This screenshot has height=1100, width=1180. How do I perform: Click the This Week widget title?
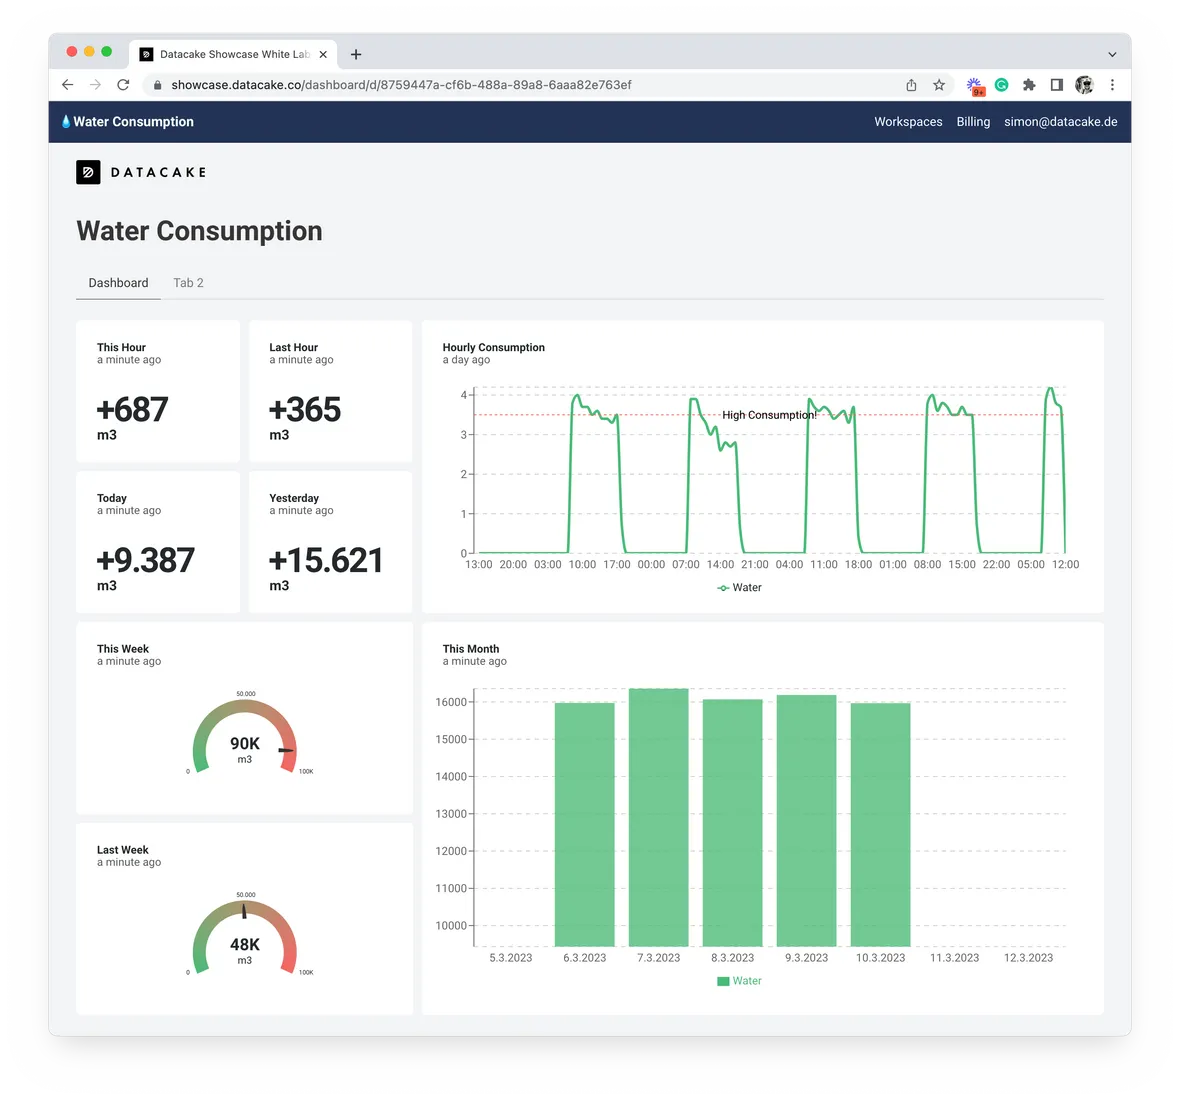pyautogui.click(x=123, y=649)
